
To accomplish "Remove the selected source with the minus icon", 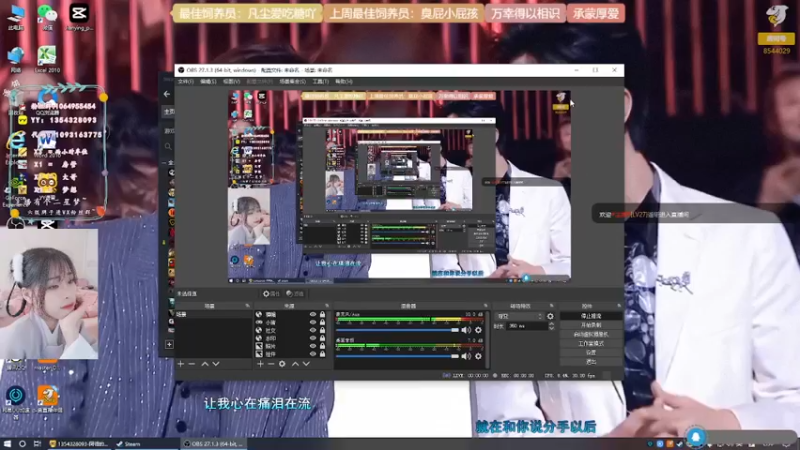I will pyautogui.click(x=271, y=364).
